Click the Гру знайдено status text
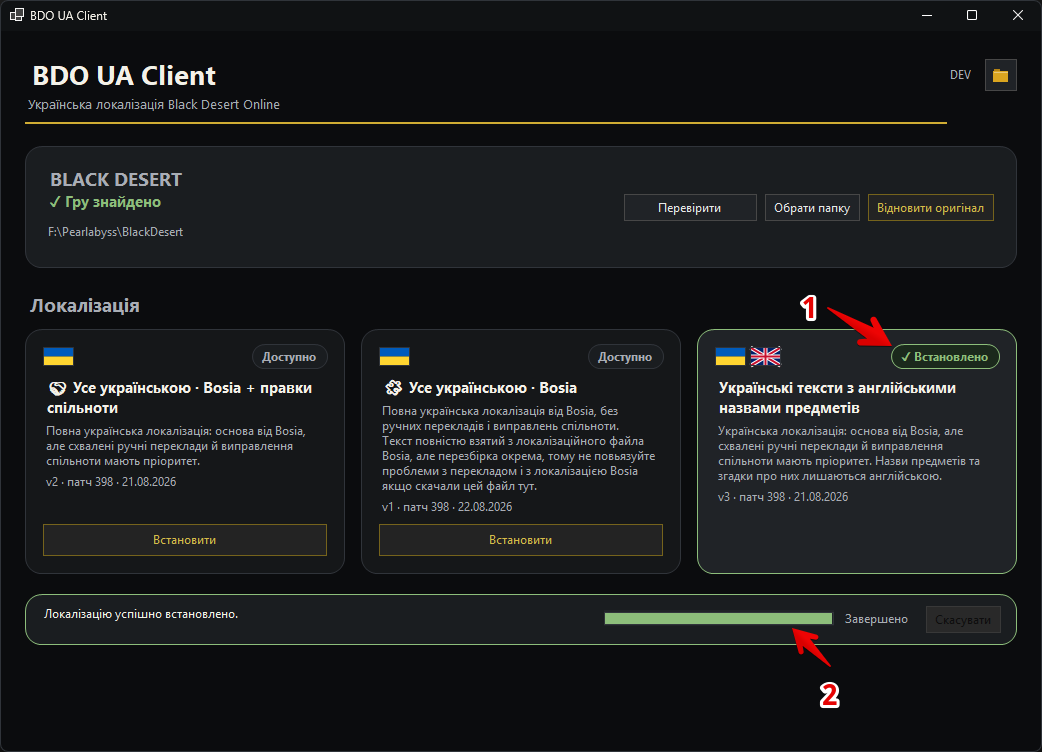 tap(105, 202)
